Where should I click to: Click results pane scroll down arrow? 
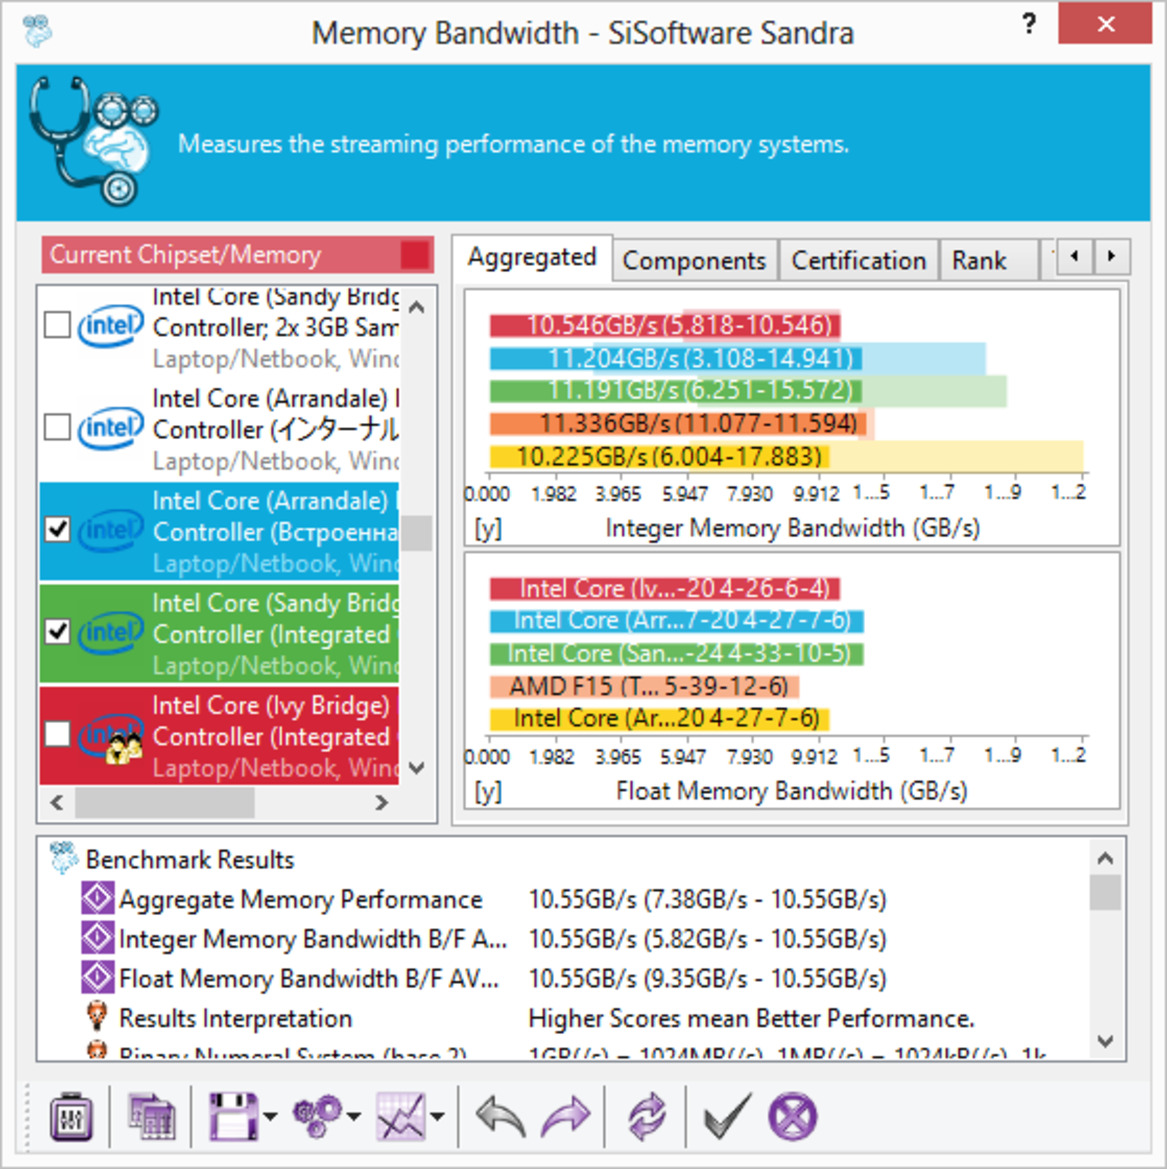click(x=1105, y=1040)
